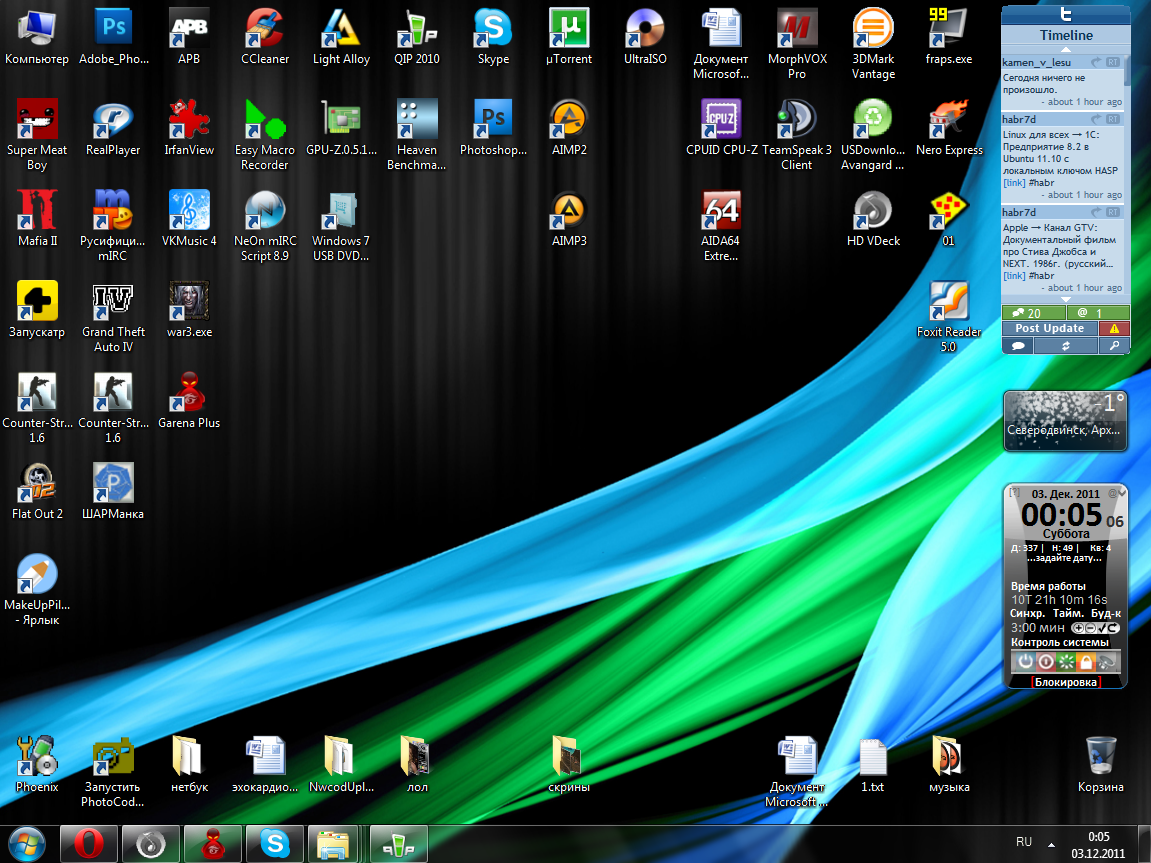Click the warning triangle in Twitter gadget
Screen dimensions: 1151x863
tap(1114, 329)
